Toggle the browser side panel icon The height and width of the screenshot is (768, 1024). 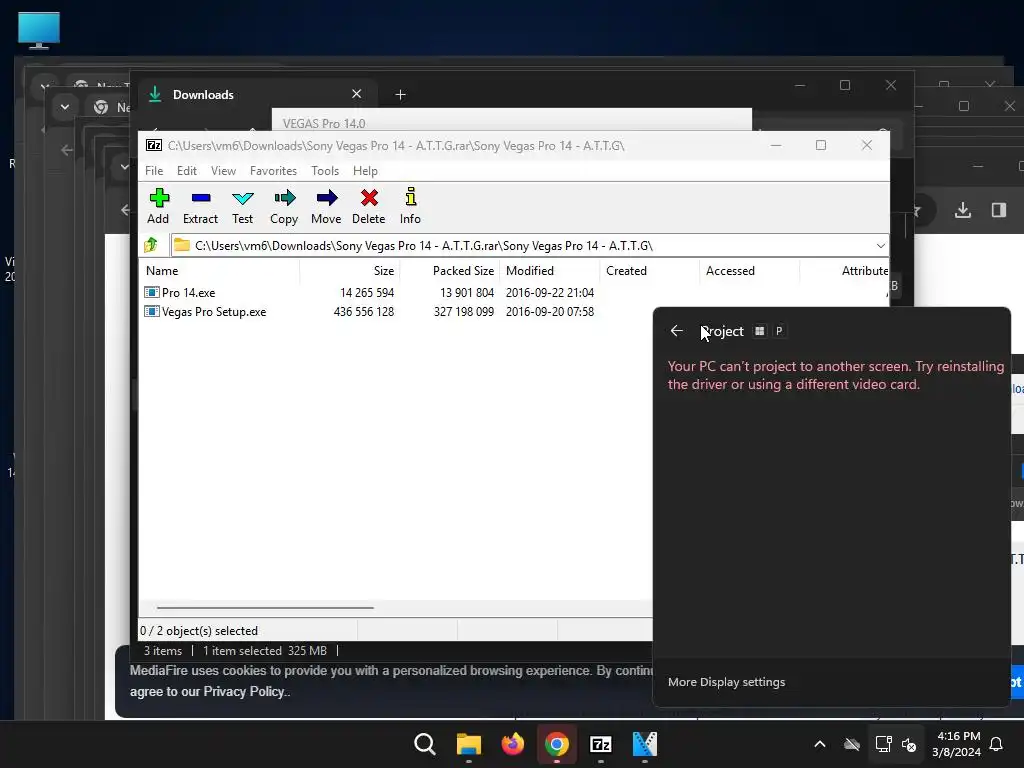point(999,210)
